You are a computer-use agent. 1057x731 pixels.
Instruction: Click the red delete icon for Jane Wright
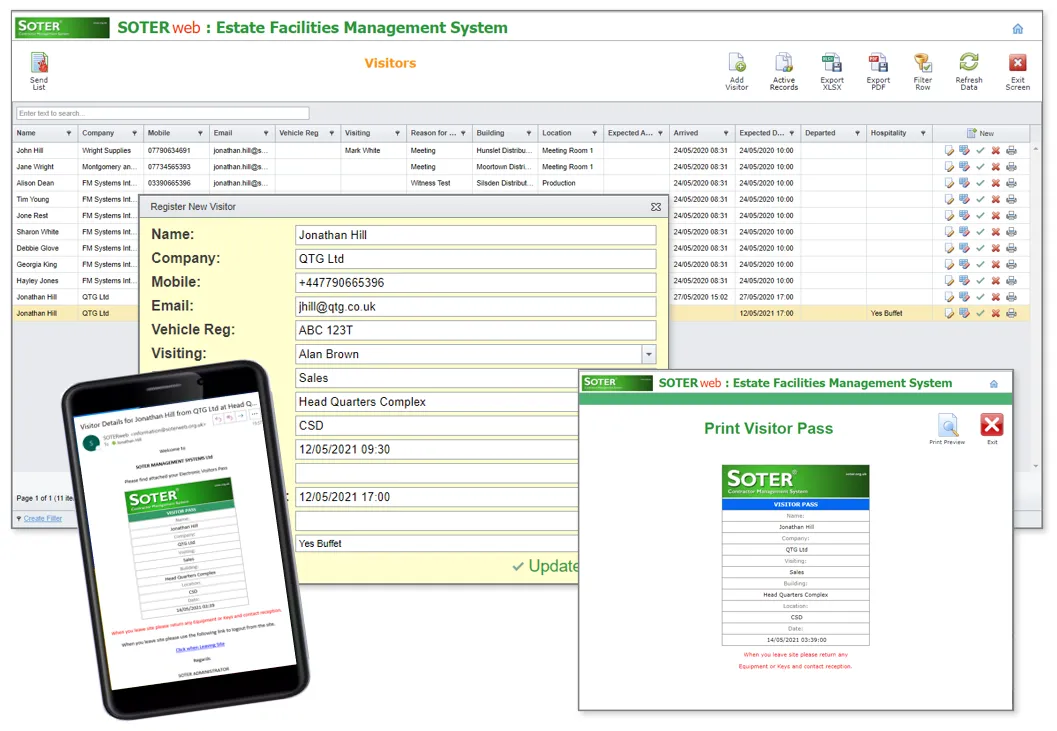[x=996, y=167]
